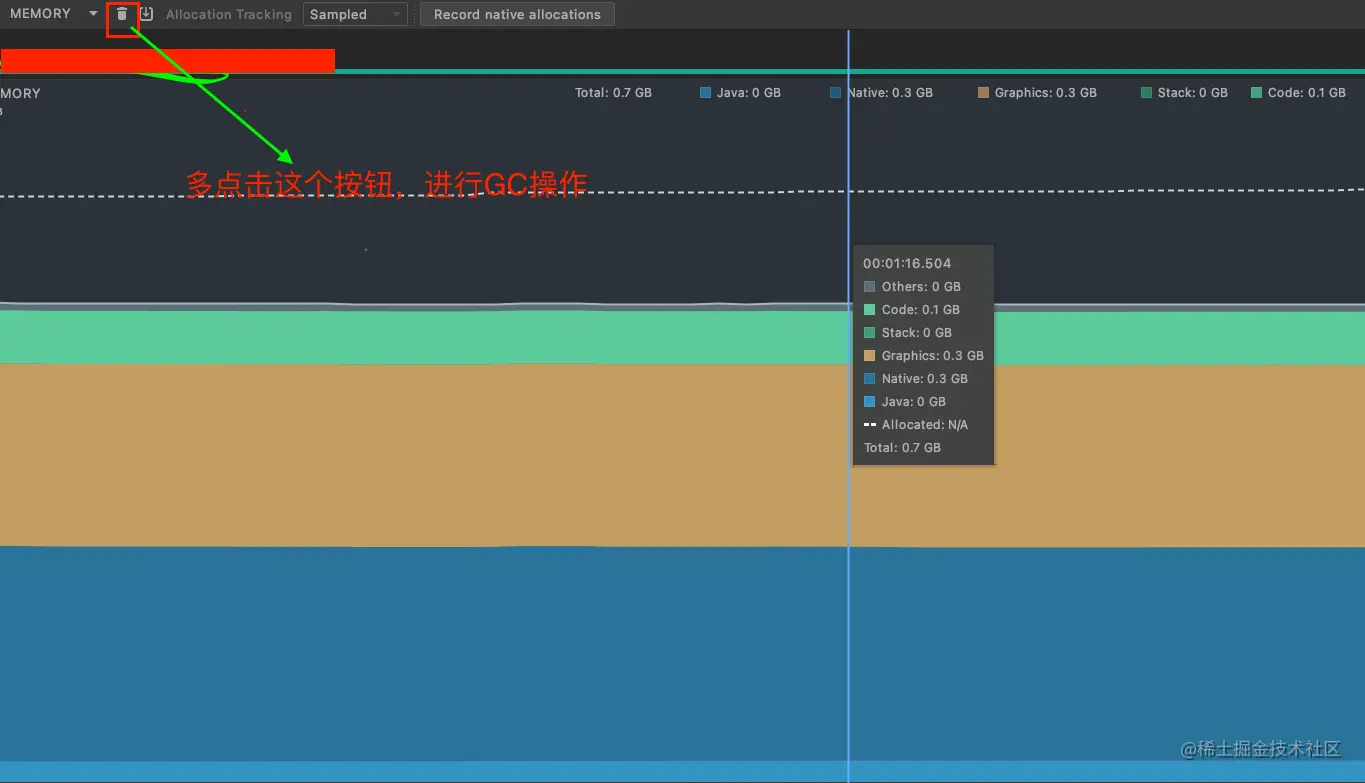Click the Native color swatch in the legend

[x=836, y=93]
